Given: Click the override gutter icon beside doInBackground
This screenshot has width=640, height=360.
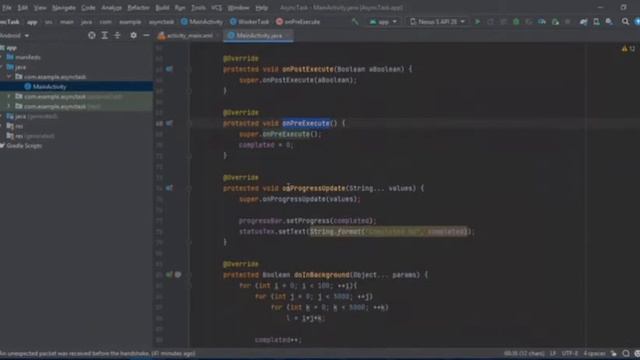Looking at the screenshot, I should click(169, 275).
